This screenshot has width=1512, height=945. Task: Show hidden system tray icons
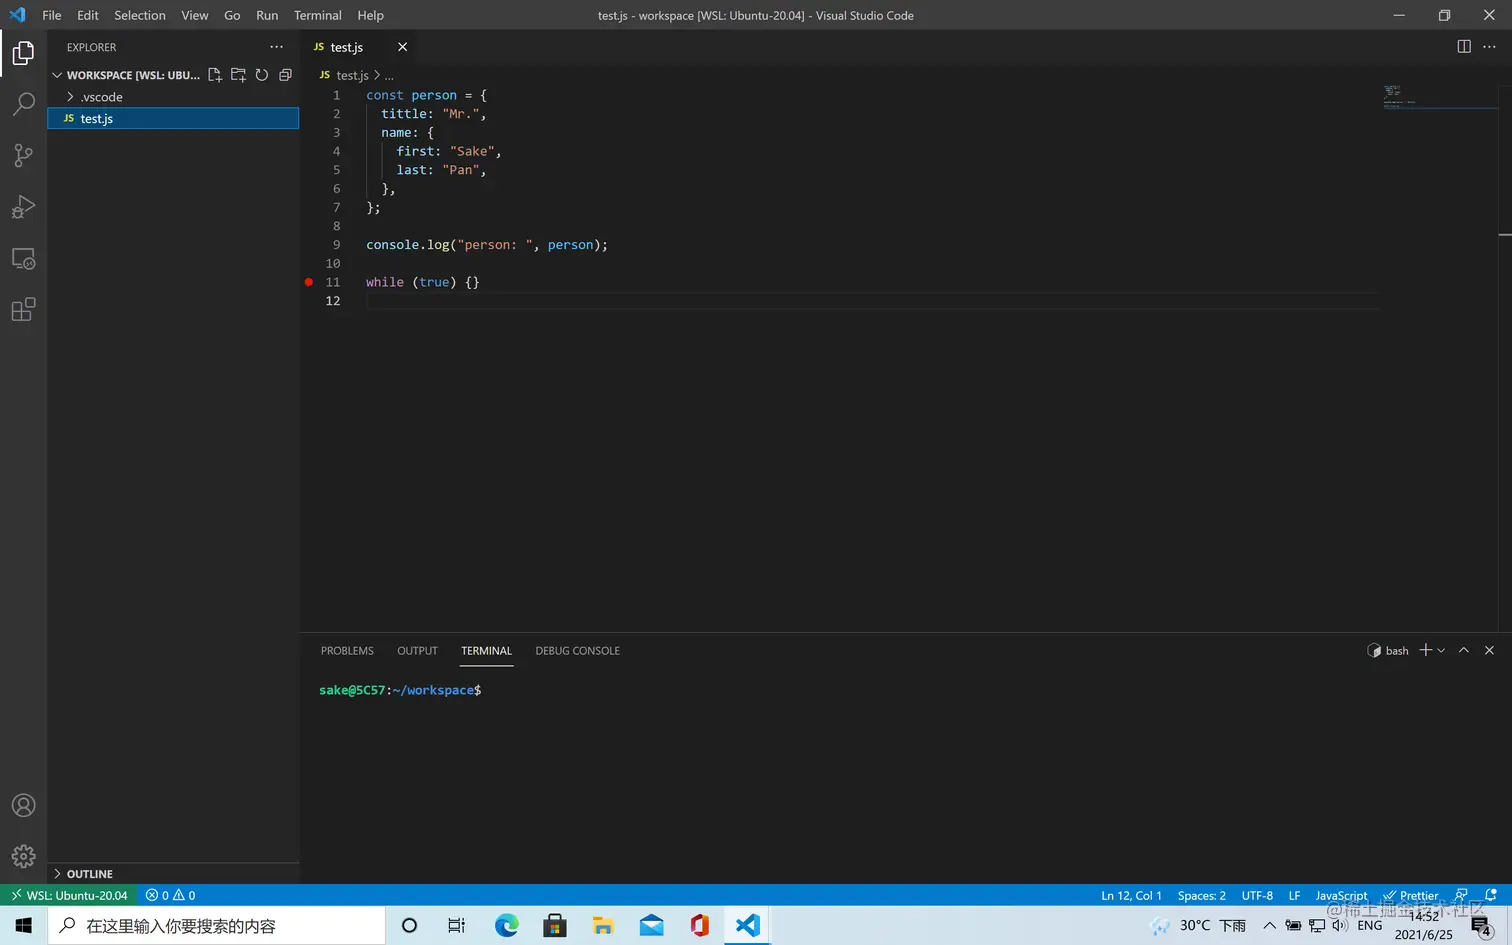1269,926
